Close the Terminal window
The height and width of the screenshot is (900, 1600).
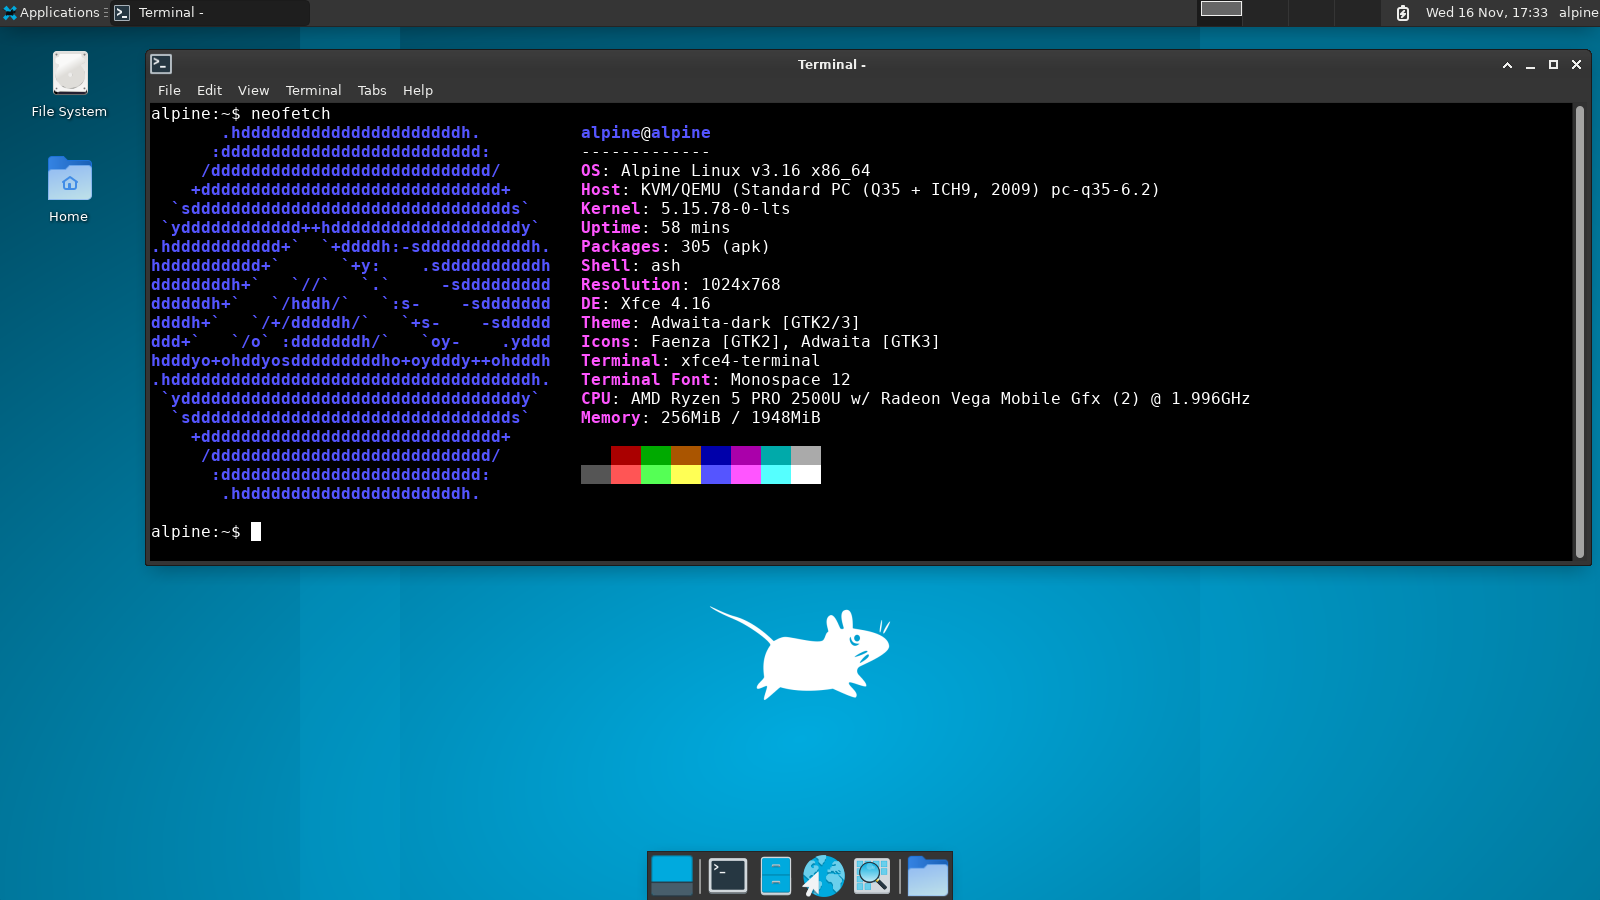tap(1576, 64)
